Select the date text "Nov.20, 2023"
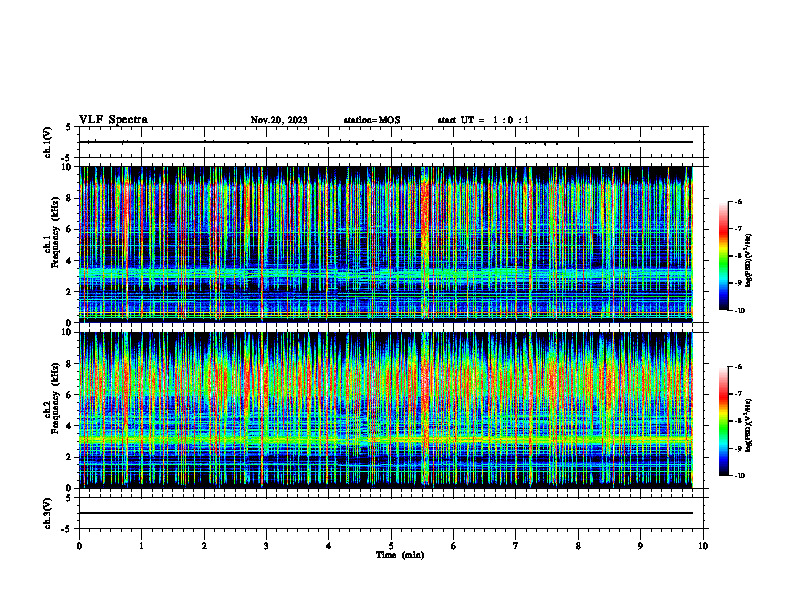The width and height of the screenshot is (792, 612). pyautogui.click(x=279, y=120)
